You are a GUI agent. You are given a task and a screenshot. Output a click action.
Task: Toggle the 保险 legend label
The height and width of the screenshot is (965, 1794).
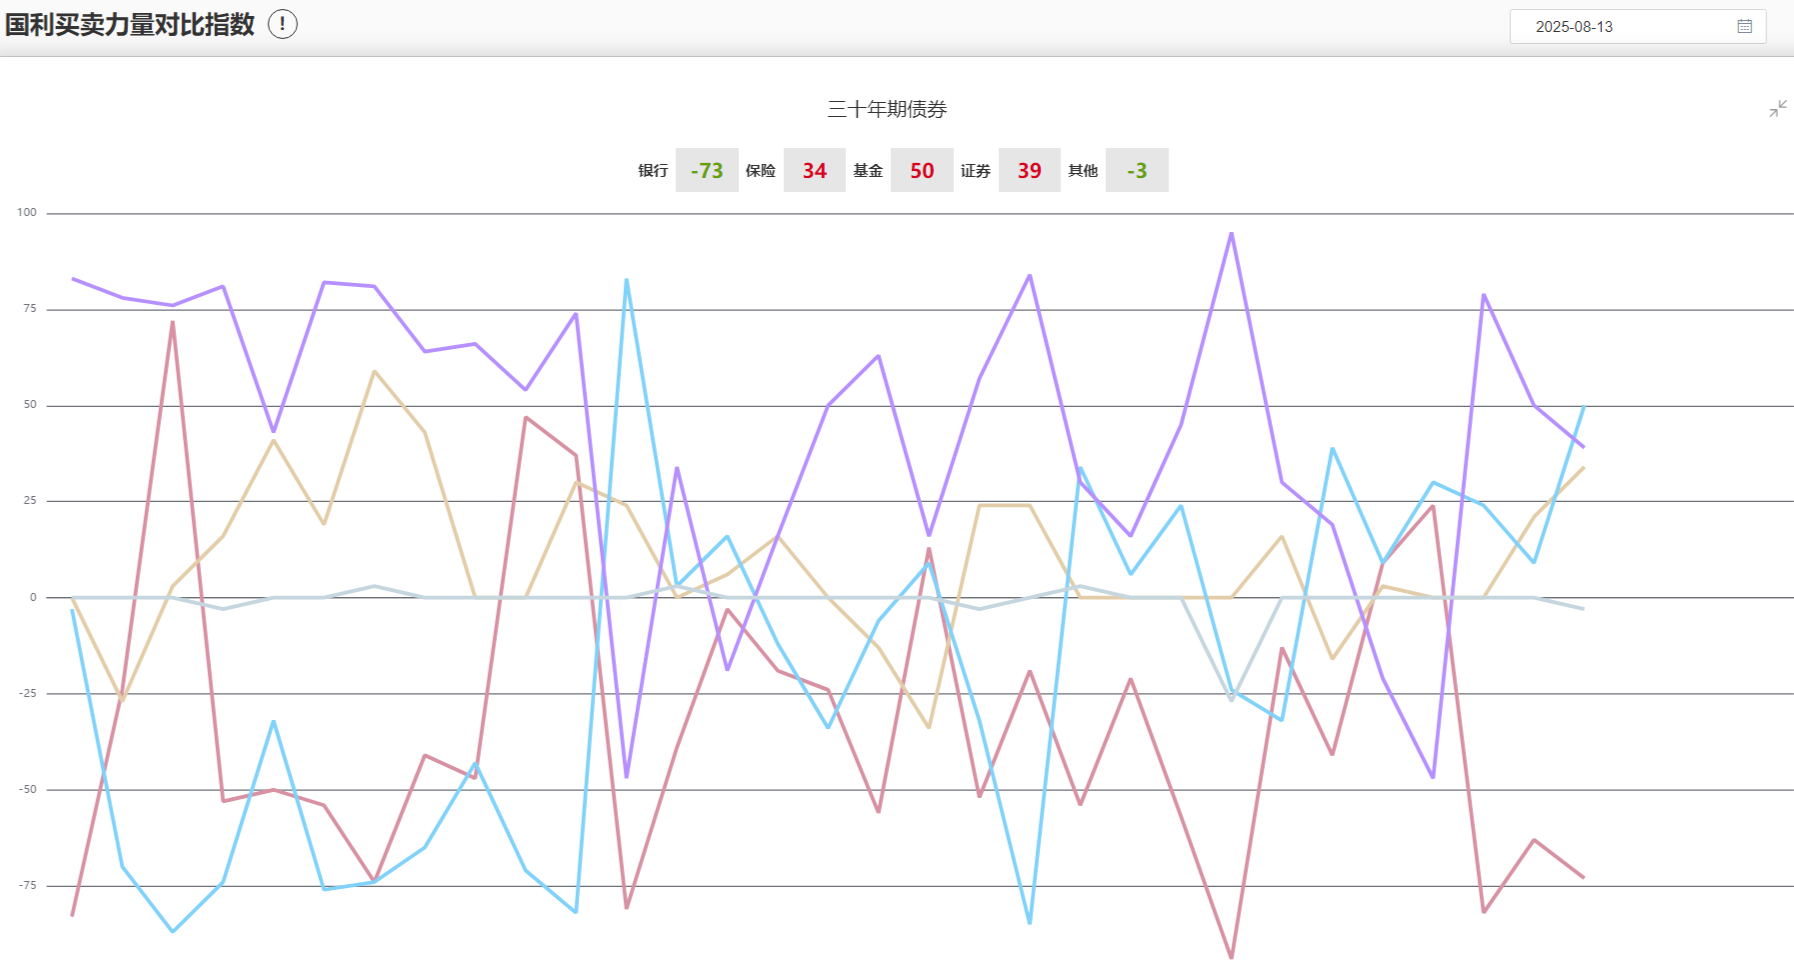pos(760,171)
